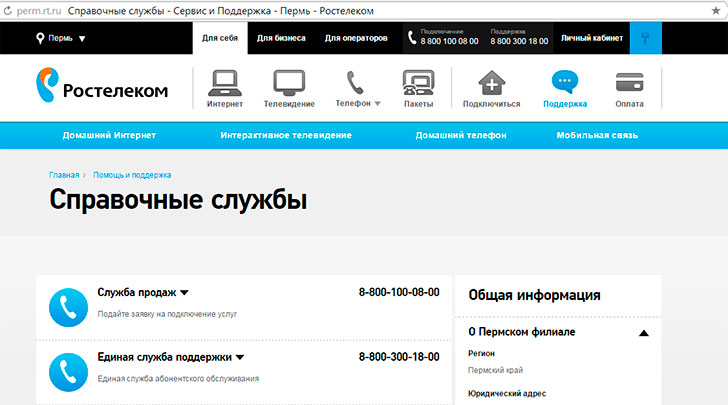Switch to the Для операторов tab
728x405 pixels.
click(x=354, y=39)
